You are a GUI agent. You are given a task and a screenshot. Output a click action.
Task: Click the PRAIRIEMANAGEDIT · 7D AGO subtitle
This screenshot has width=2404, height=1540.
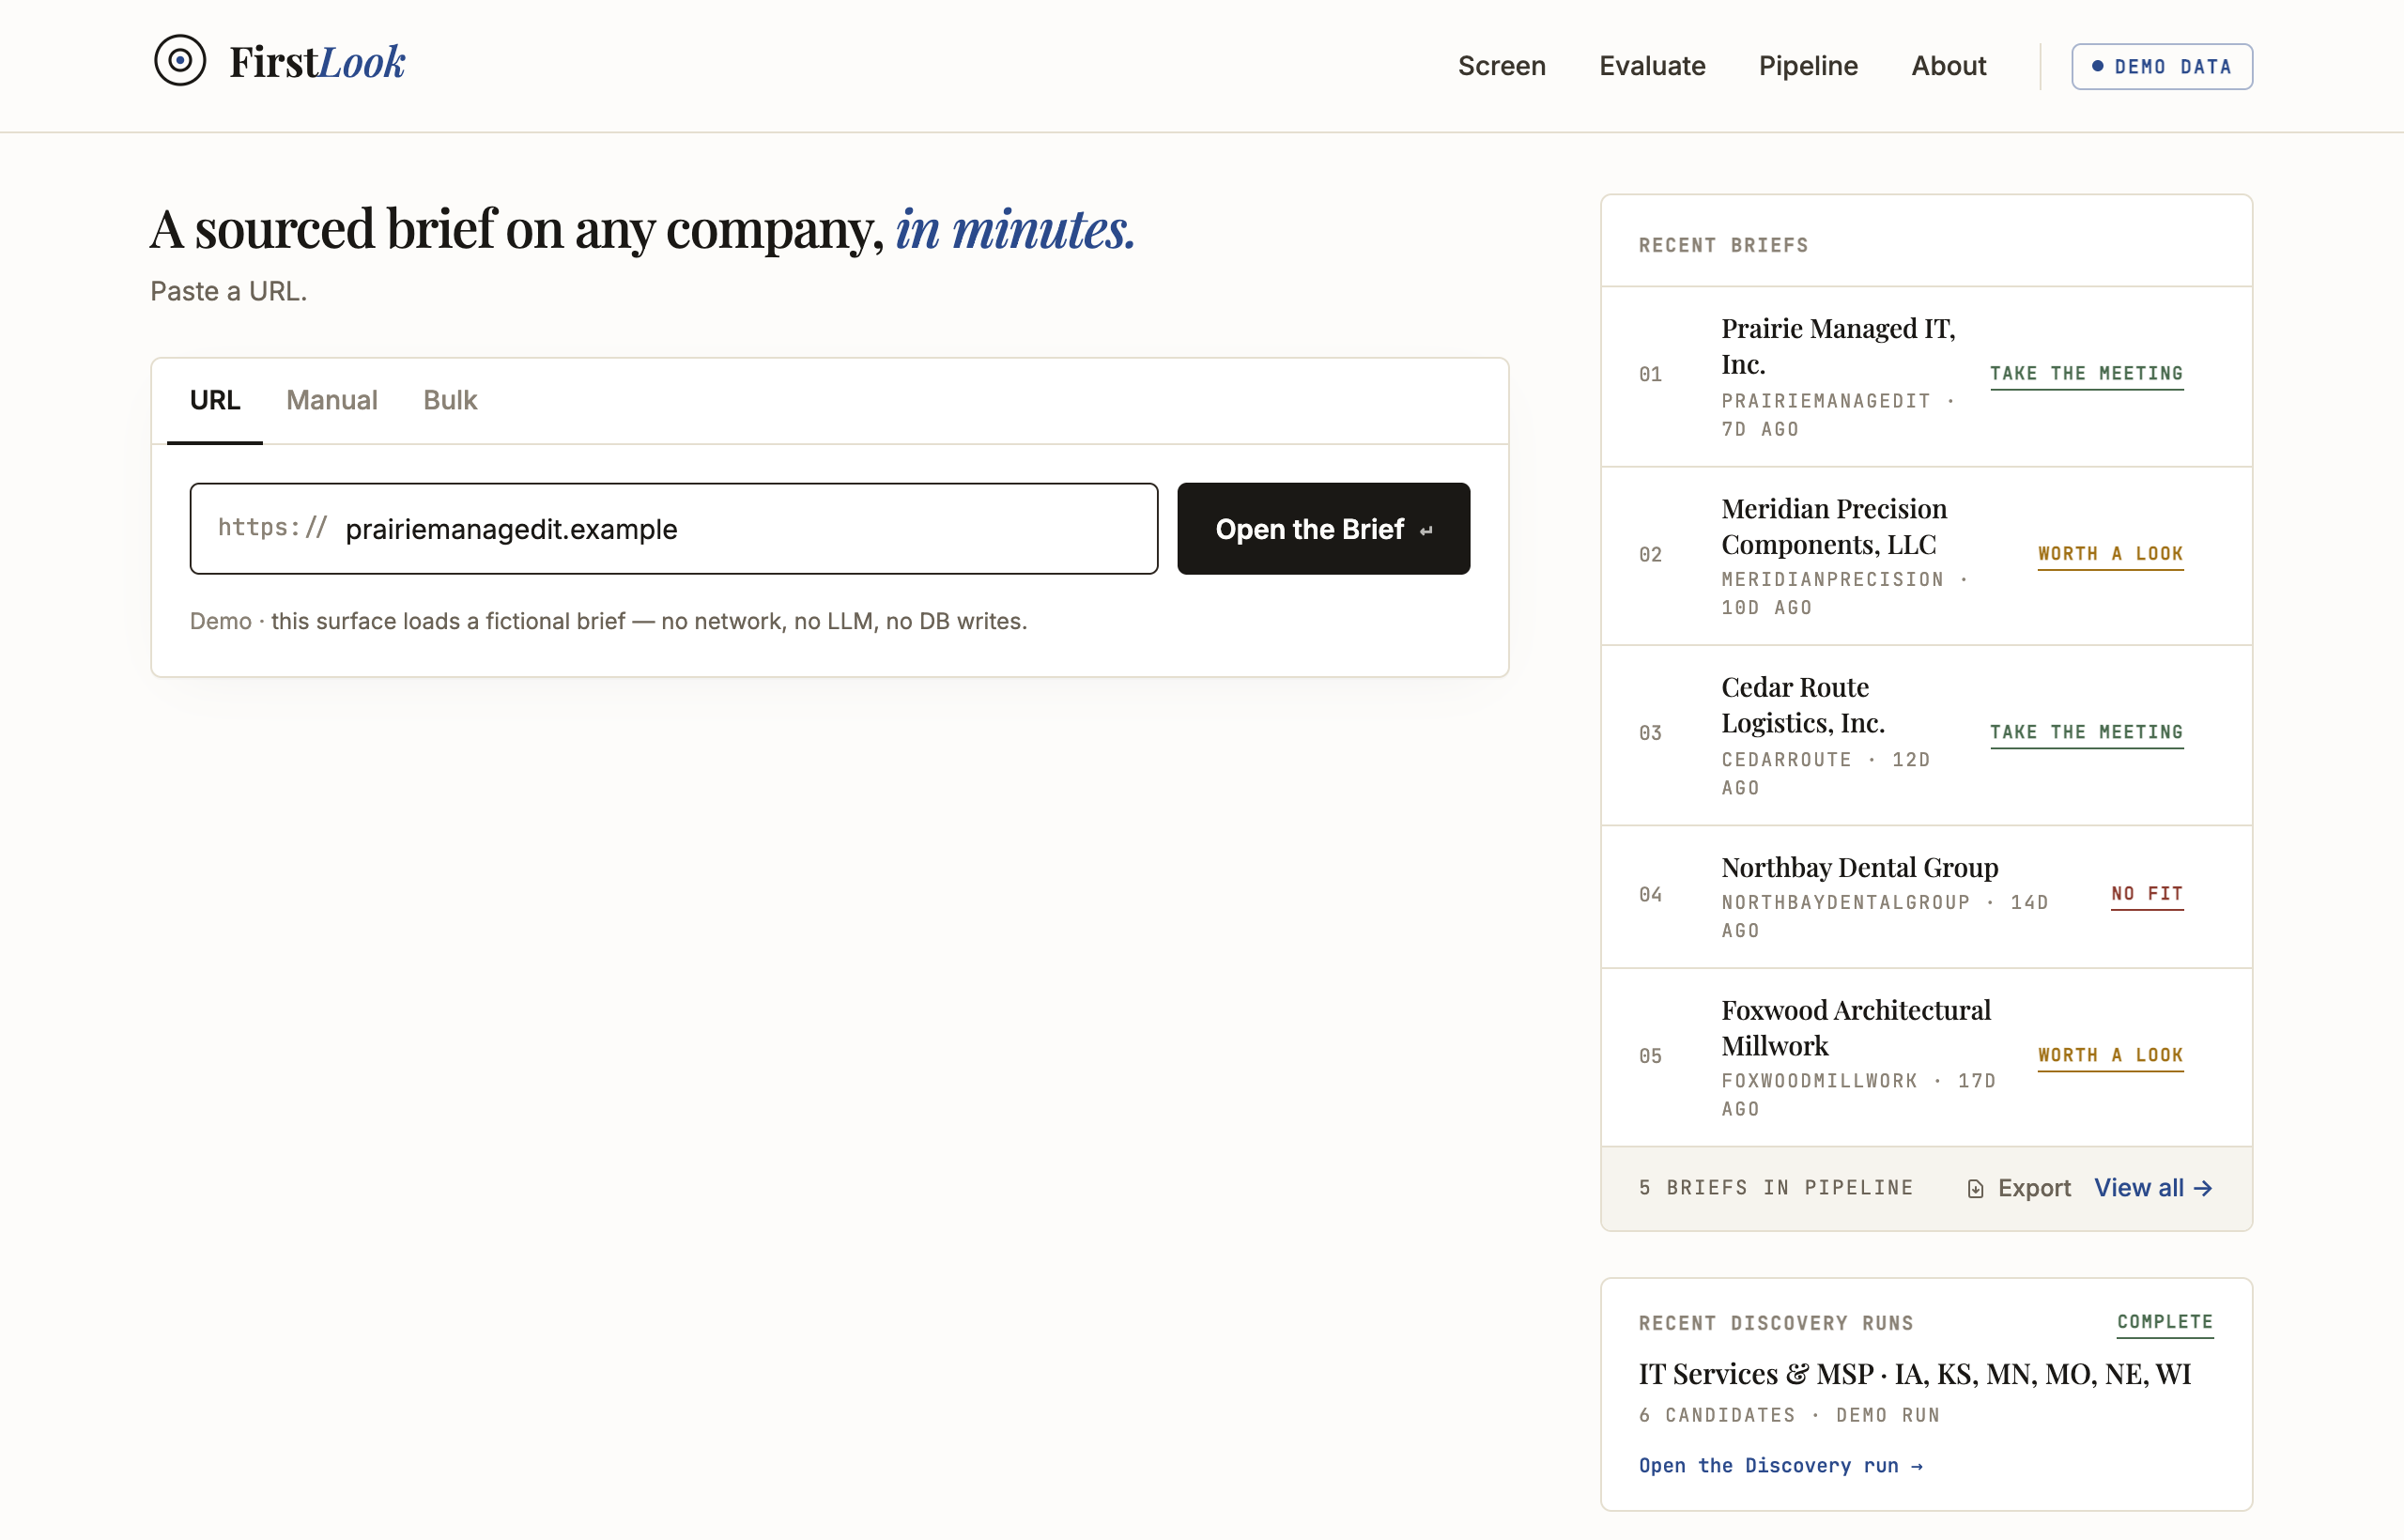1838,415
